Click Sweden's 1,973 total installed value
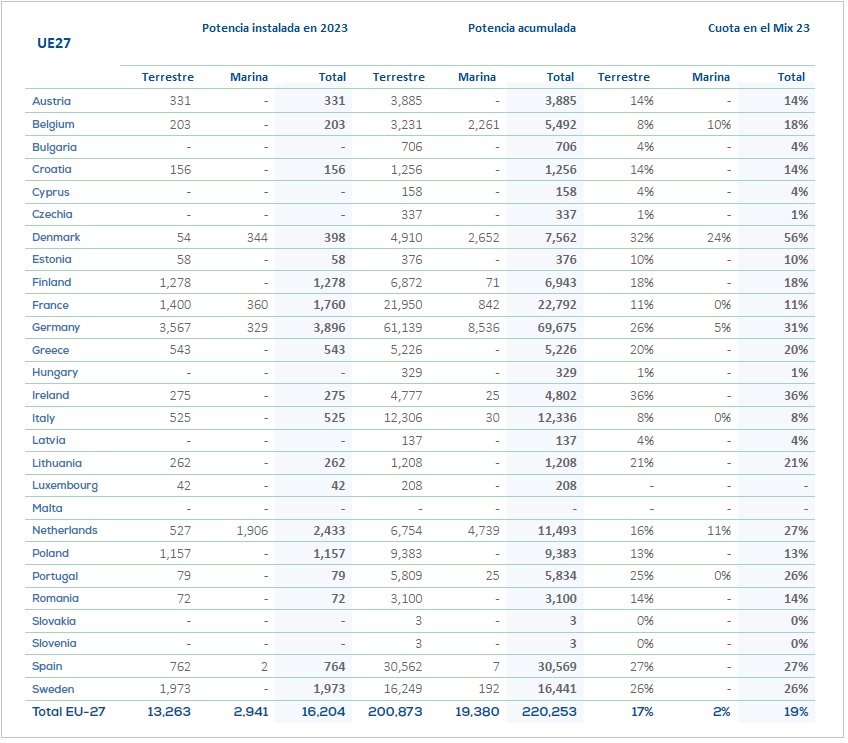The width and height of the screenshot is (848, 743). click(327, 689)
